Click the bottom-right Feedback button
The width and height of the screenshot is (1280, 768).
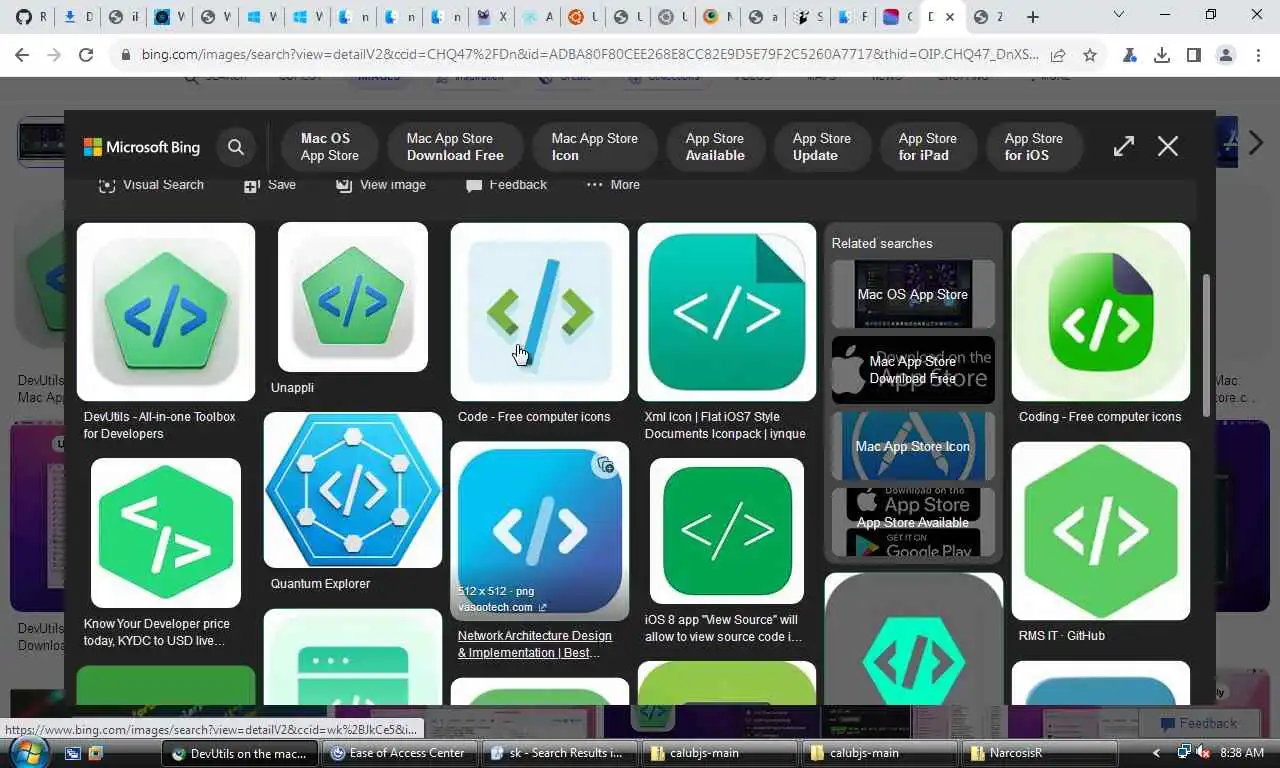[x=1197, y=723]
